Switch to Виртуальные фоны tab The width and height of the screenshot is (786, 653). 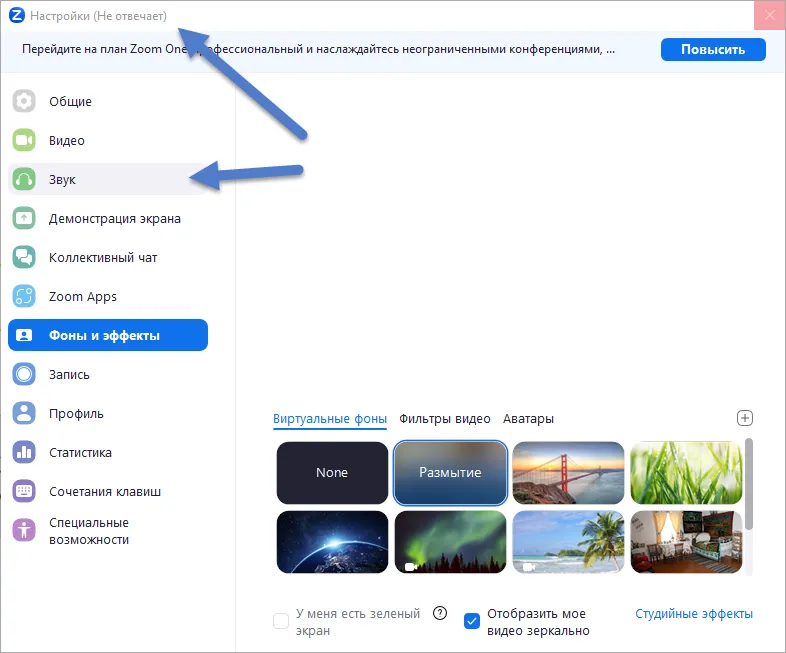point(330,419)
